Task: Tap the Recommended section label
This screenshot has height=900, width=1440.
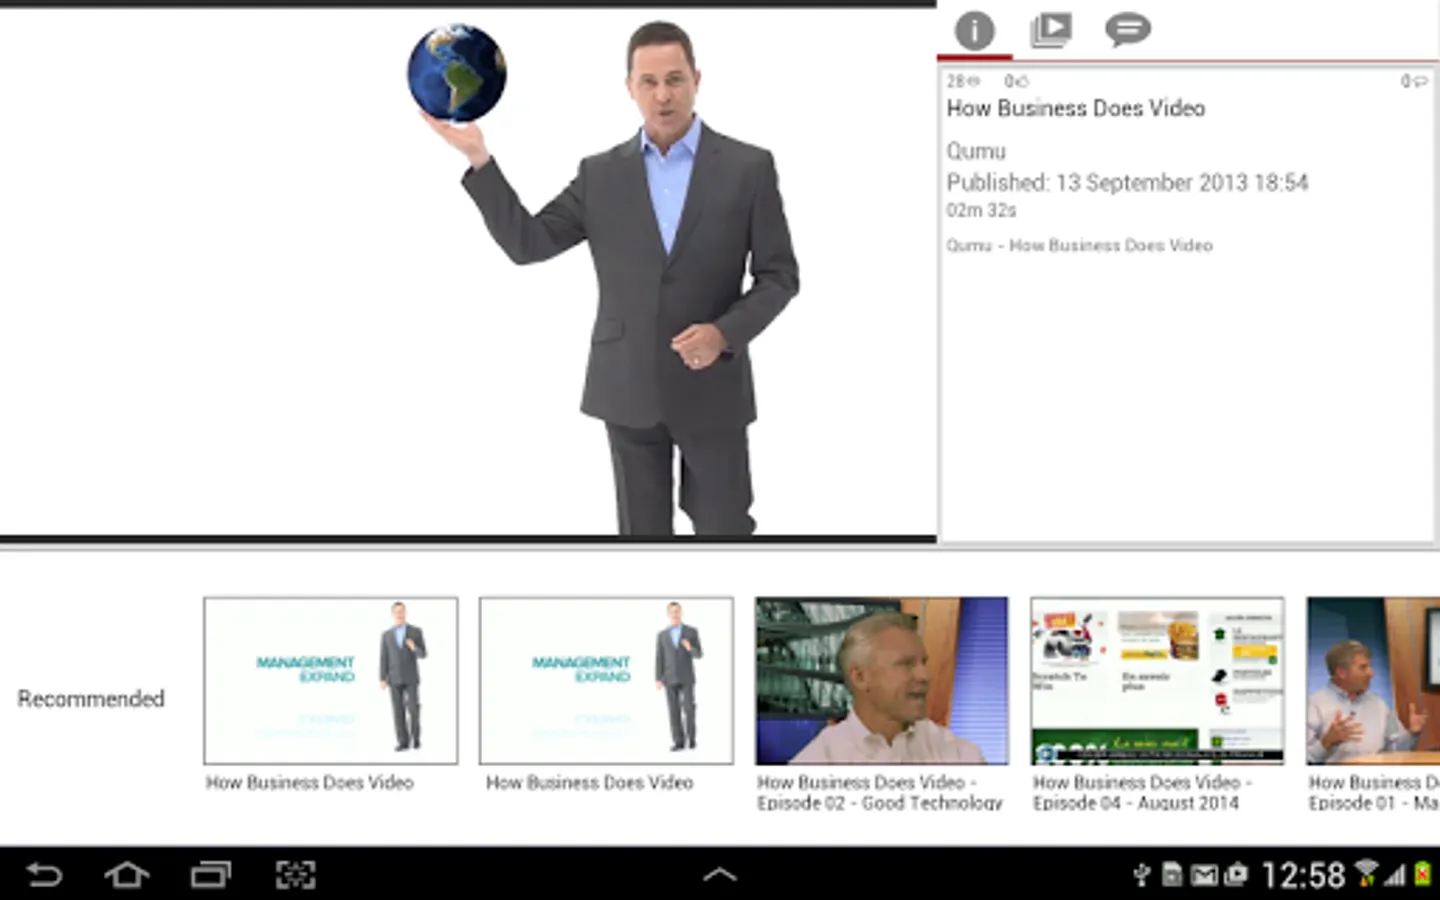Action: click(91, 699)
